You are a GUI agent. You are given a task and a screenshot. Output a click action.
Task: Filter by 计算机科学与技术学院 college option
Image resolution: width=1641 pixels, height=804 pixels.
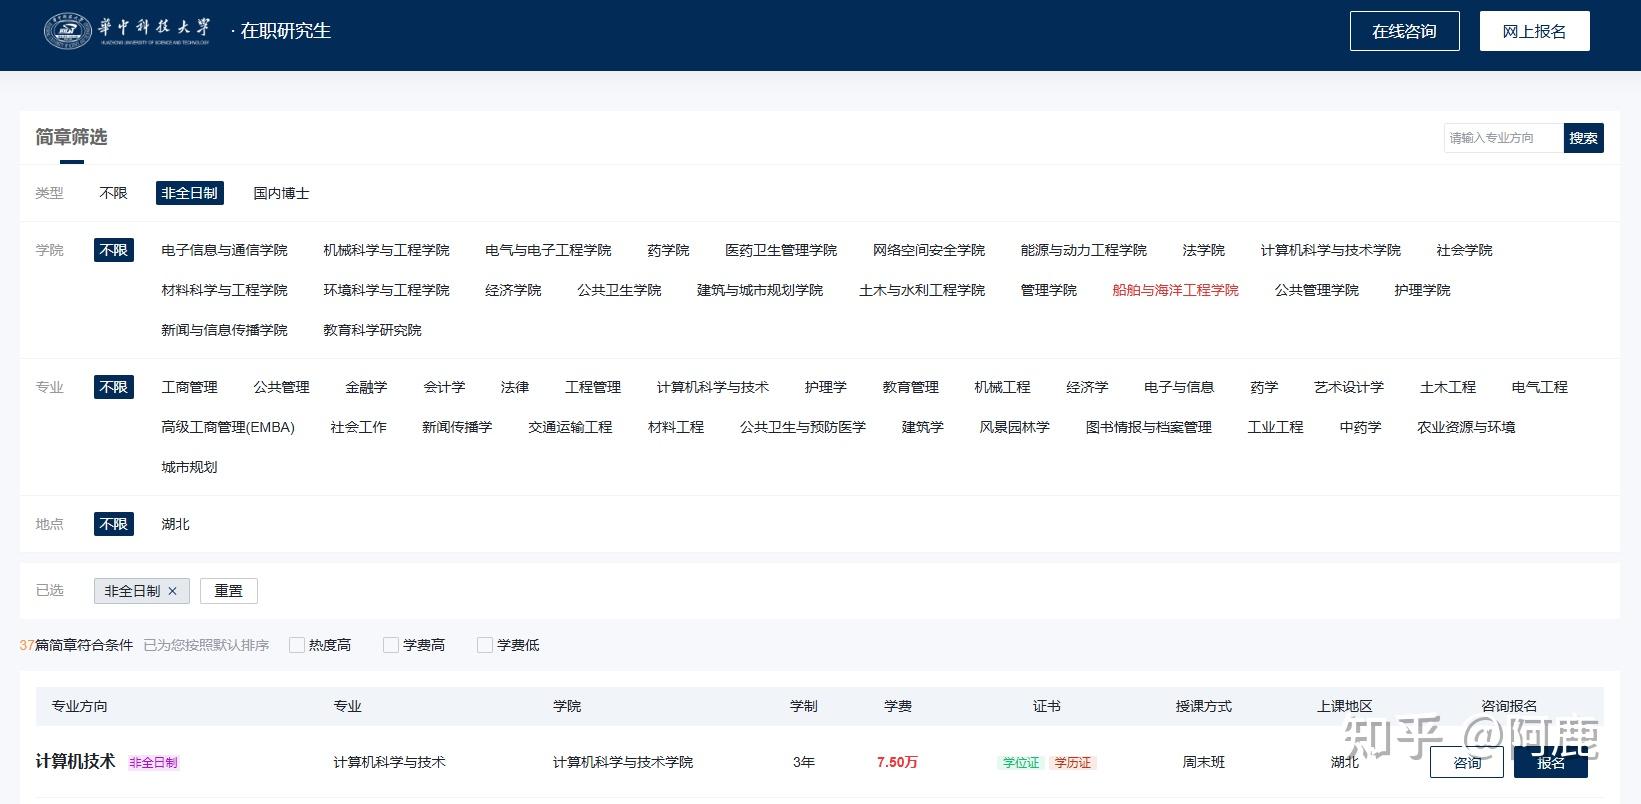point(1331,250)
